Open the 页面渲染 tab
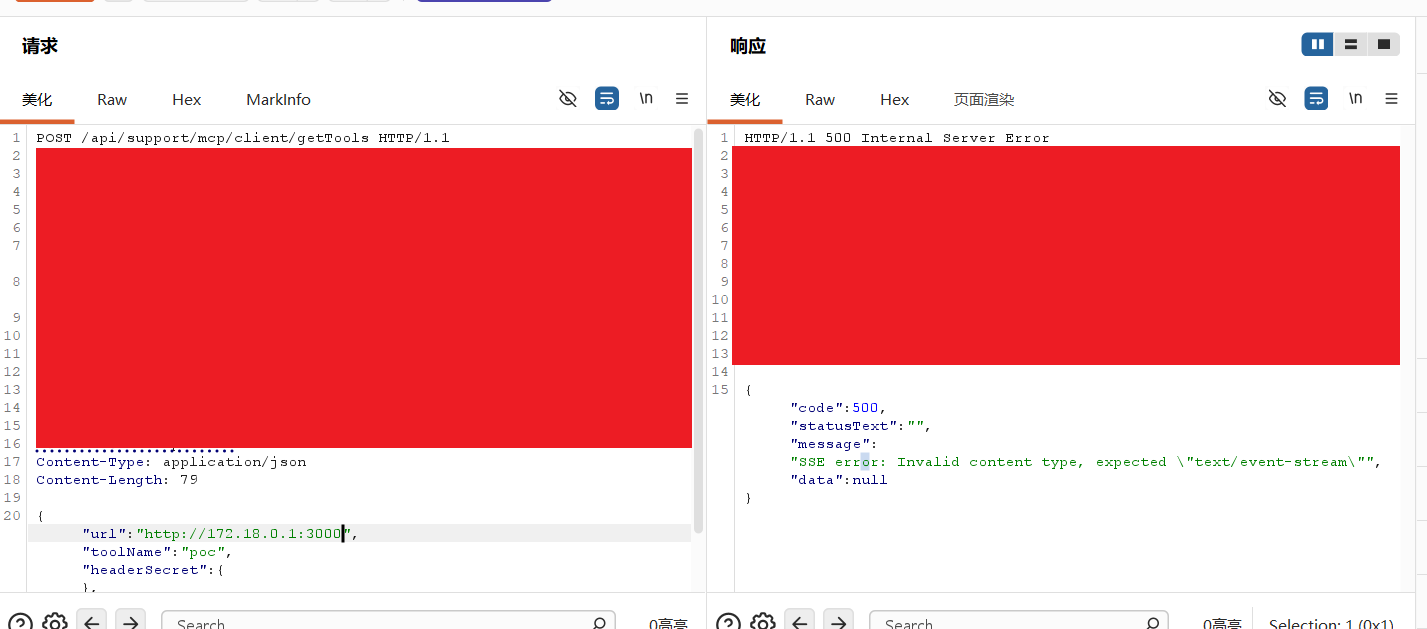Image resolution: width=1427 pixels, height=629 pixels. coord(984,100)
